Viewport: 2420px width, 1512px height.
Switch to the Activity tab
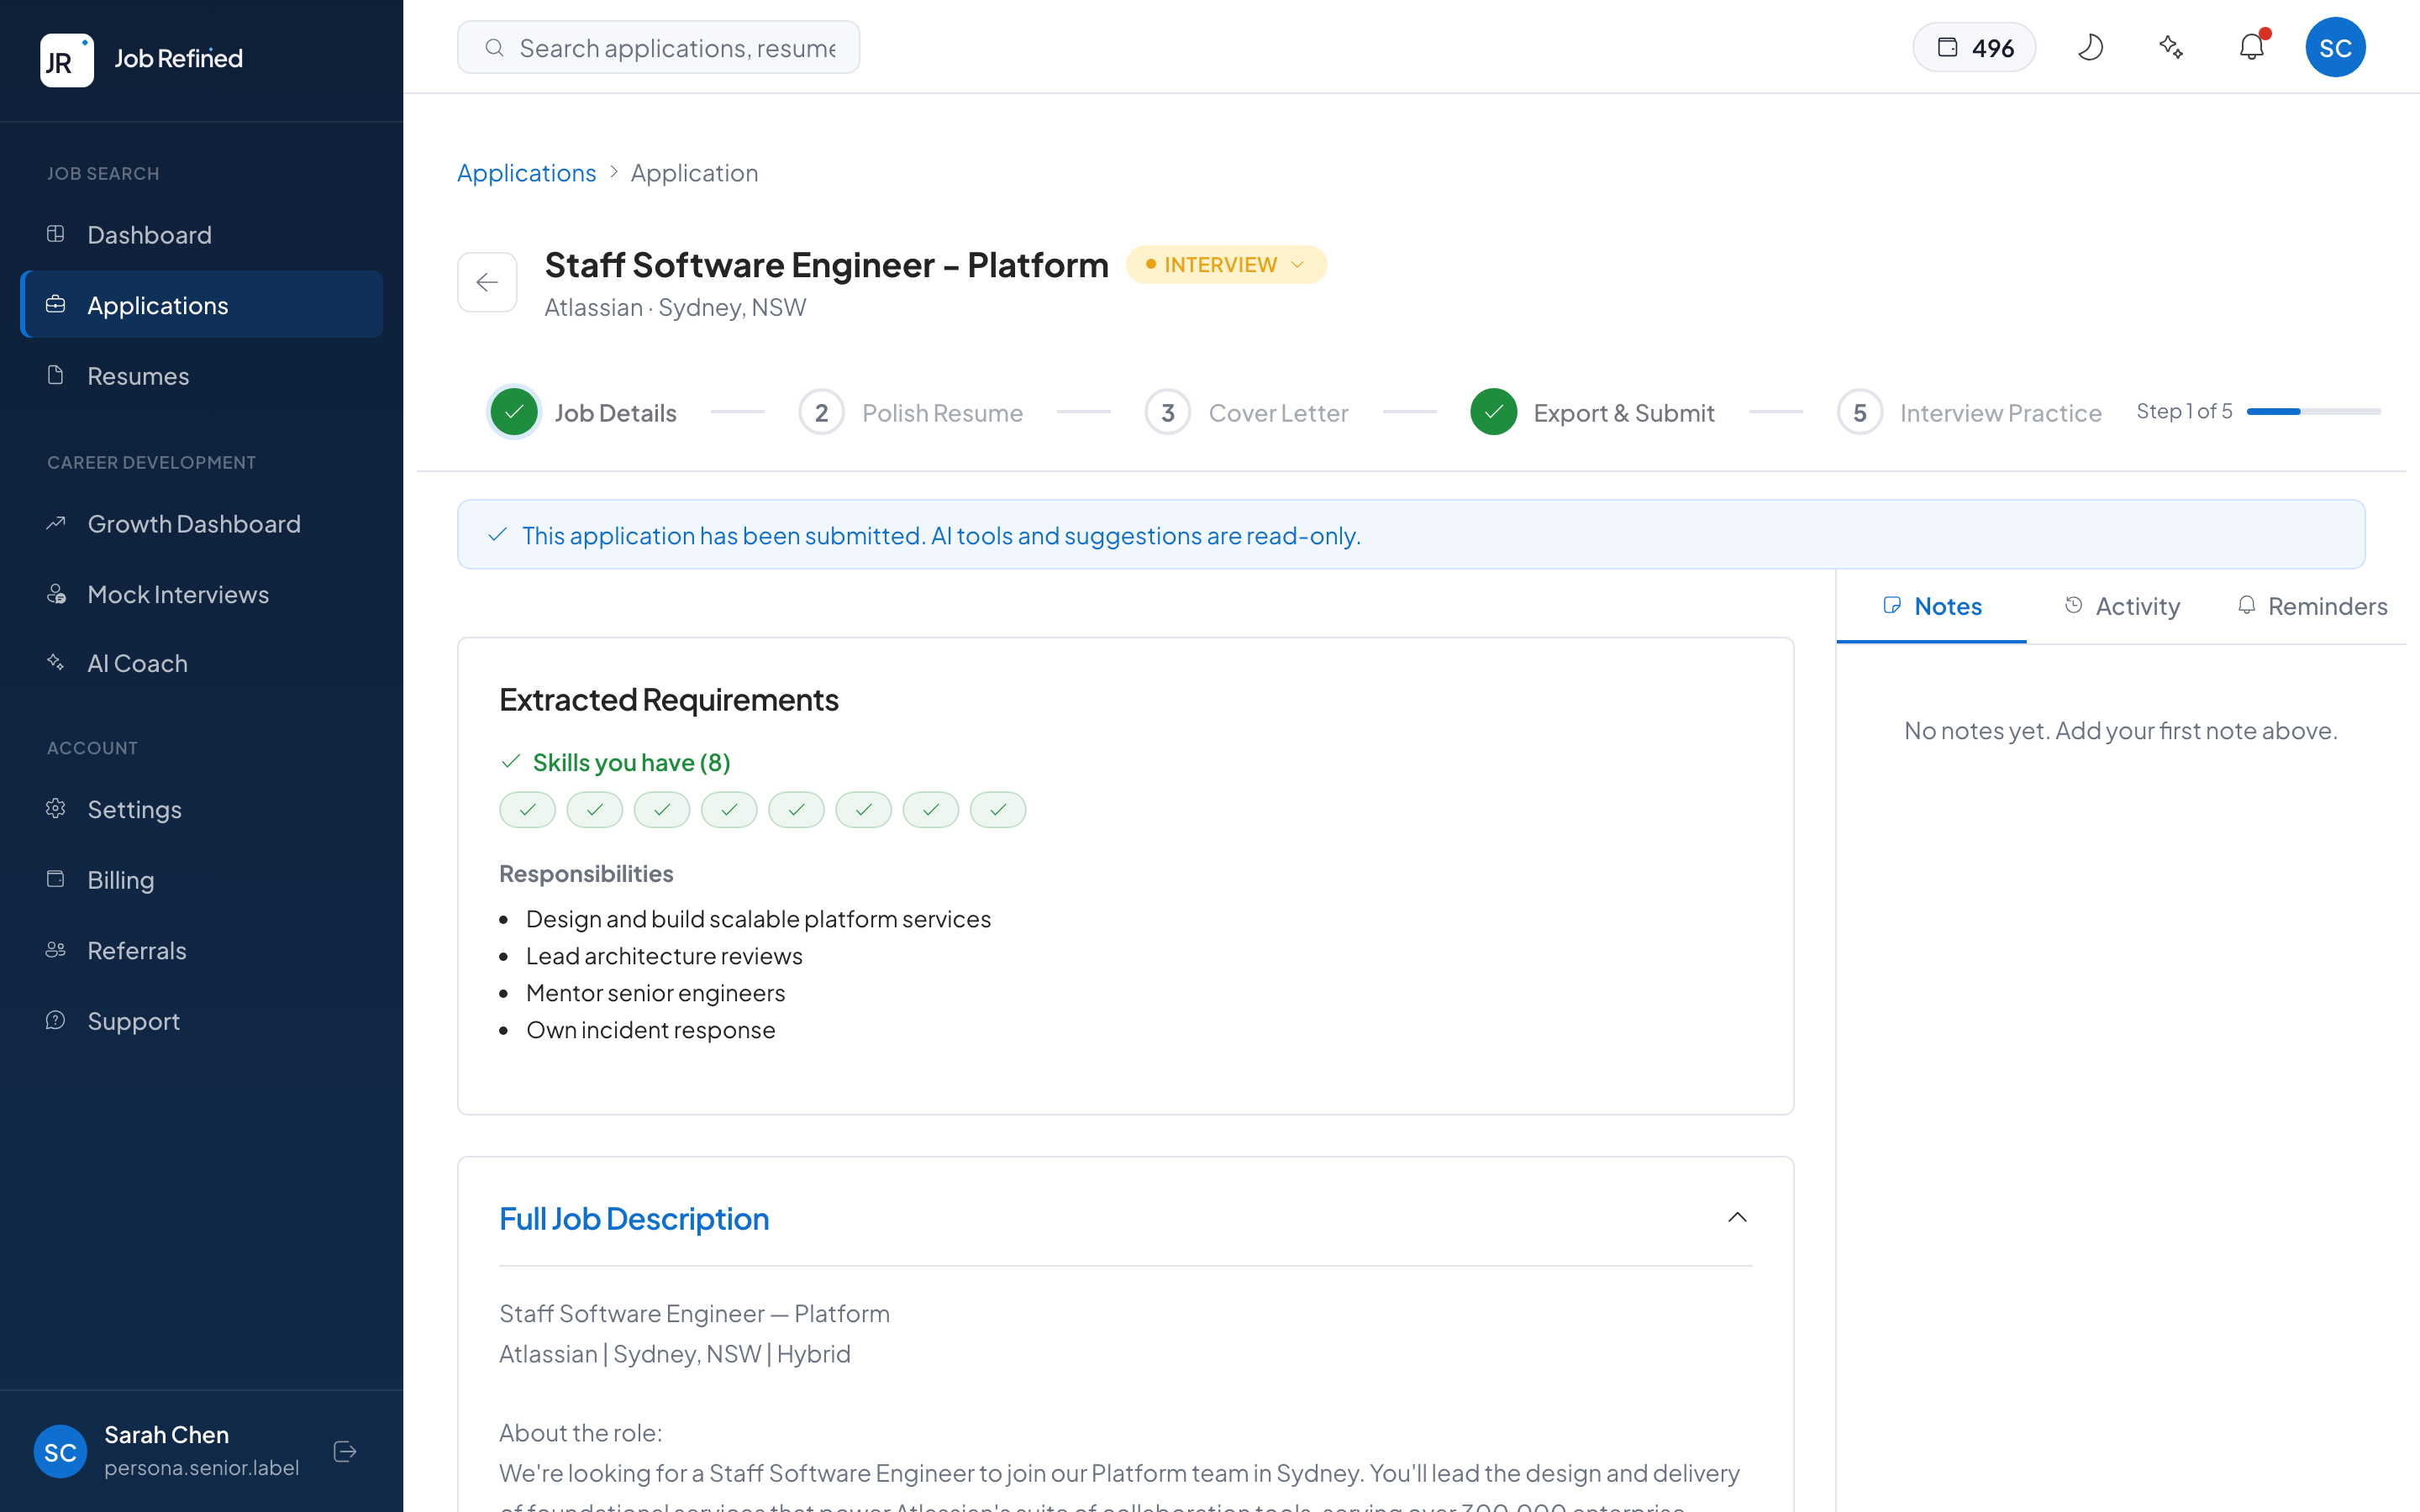(2122, 605)
